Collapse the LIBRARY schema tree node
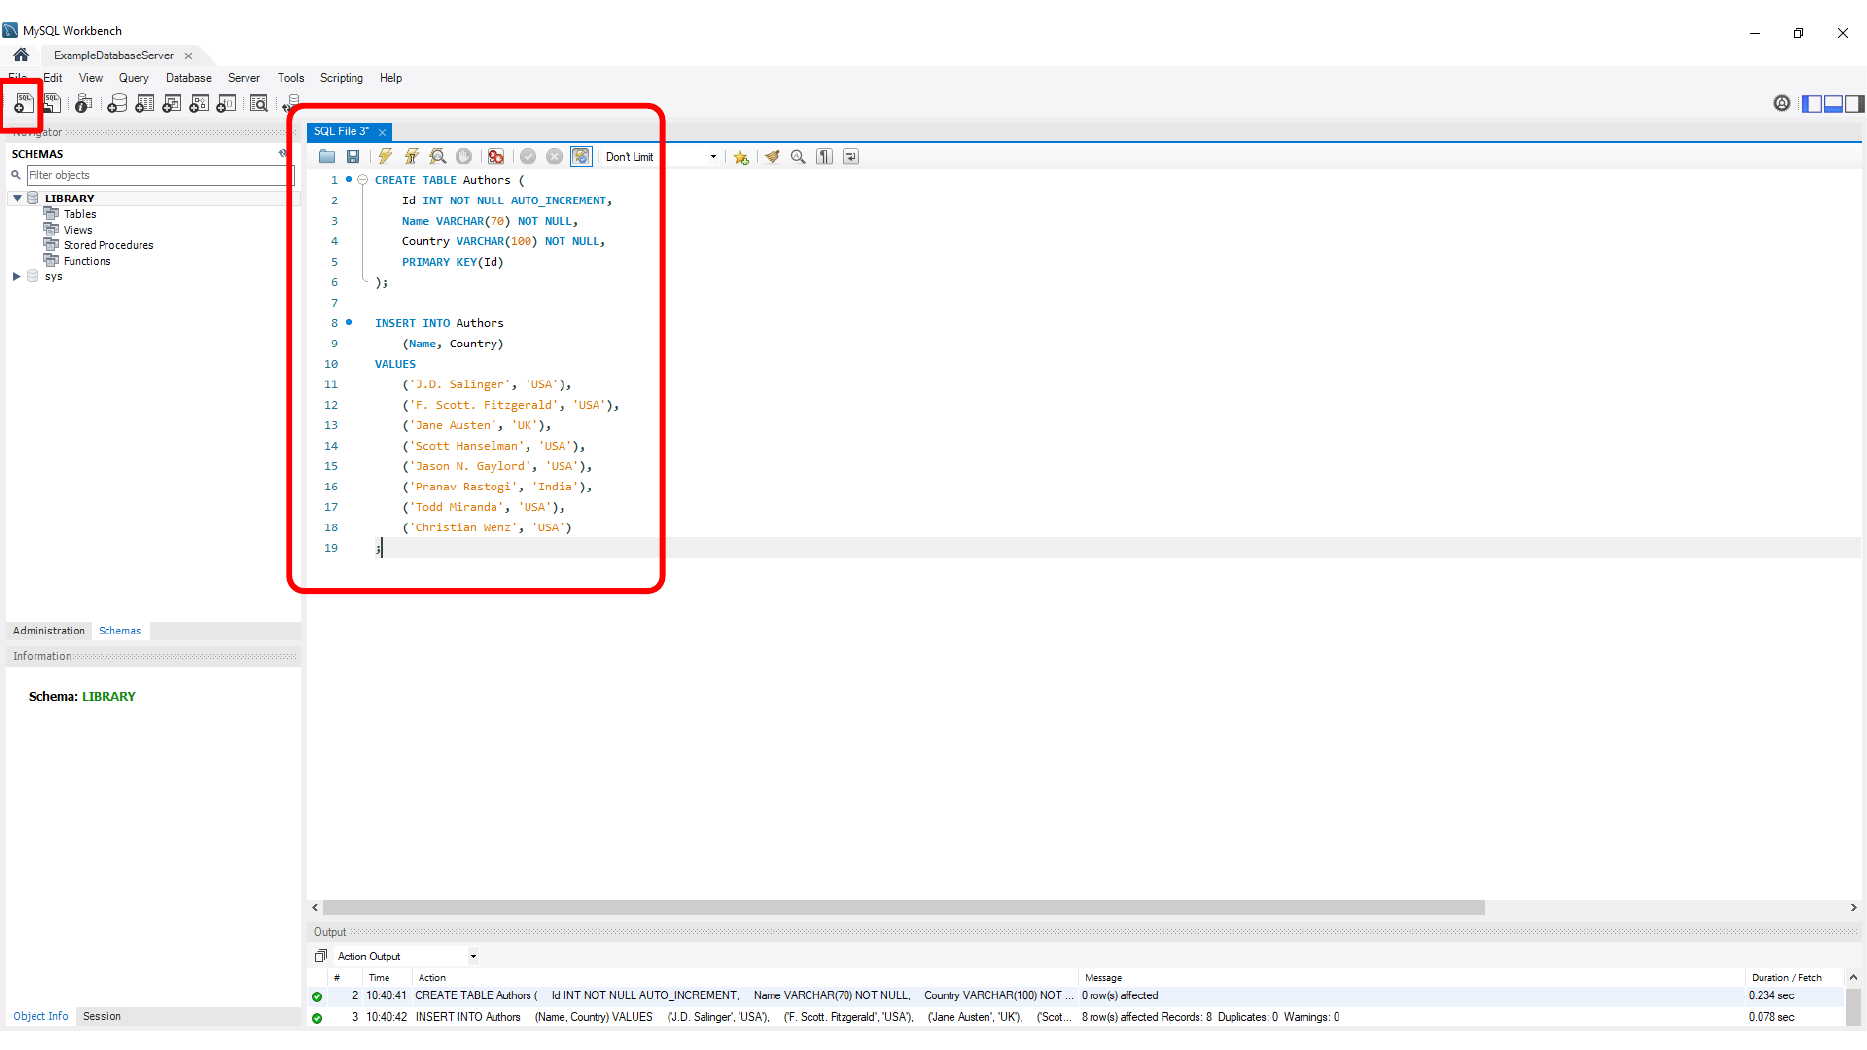The width and height of the screenshot is (1867, 1050). (x=17, y=198)
